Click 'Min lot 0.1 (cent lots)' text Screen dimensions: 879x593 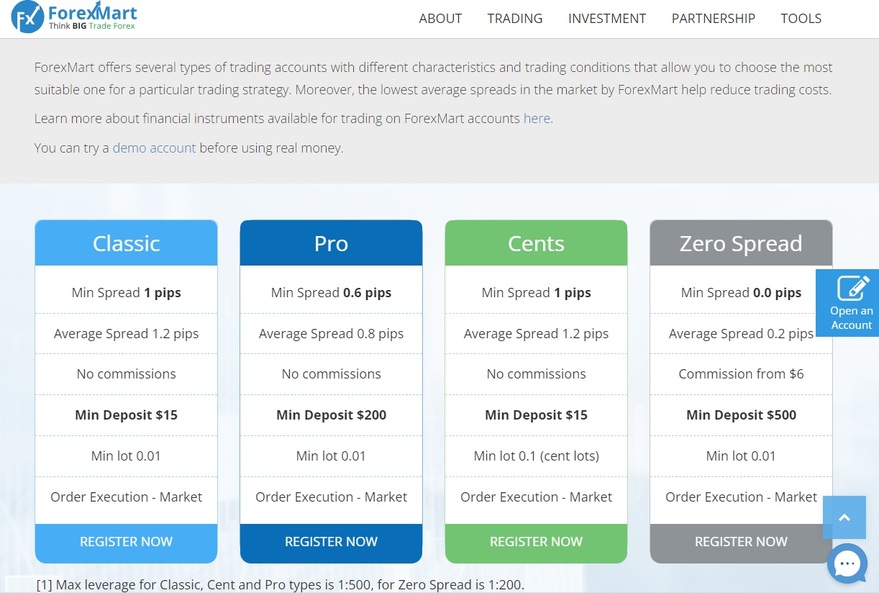[x=536, y=456]
